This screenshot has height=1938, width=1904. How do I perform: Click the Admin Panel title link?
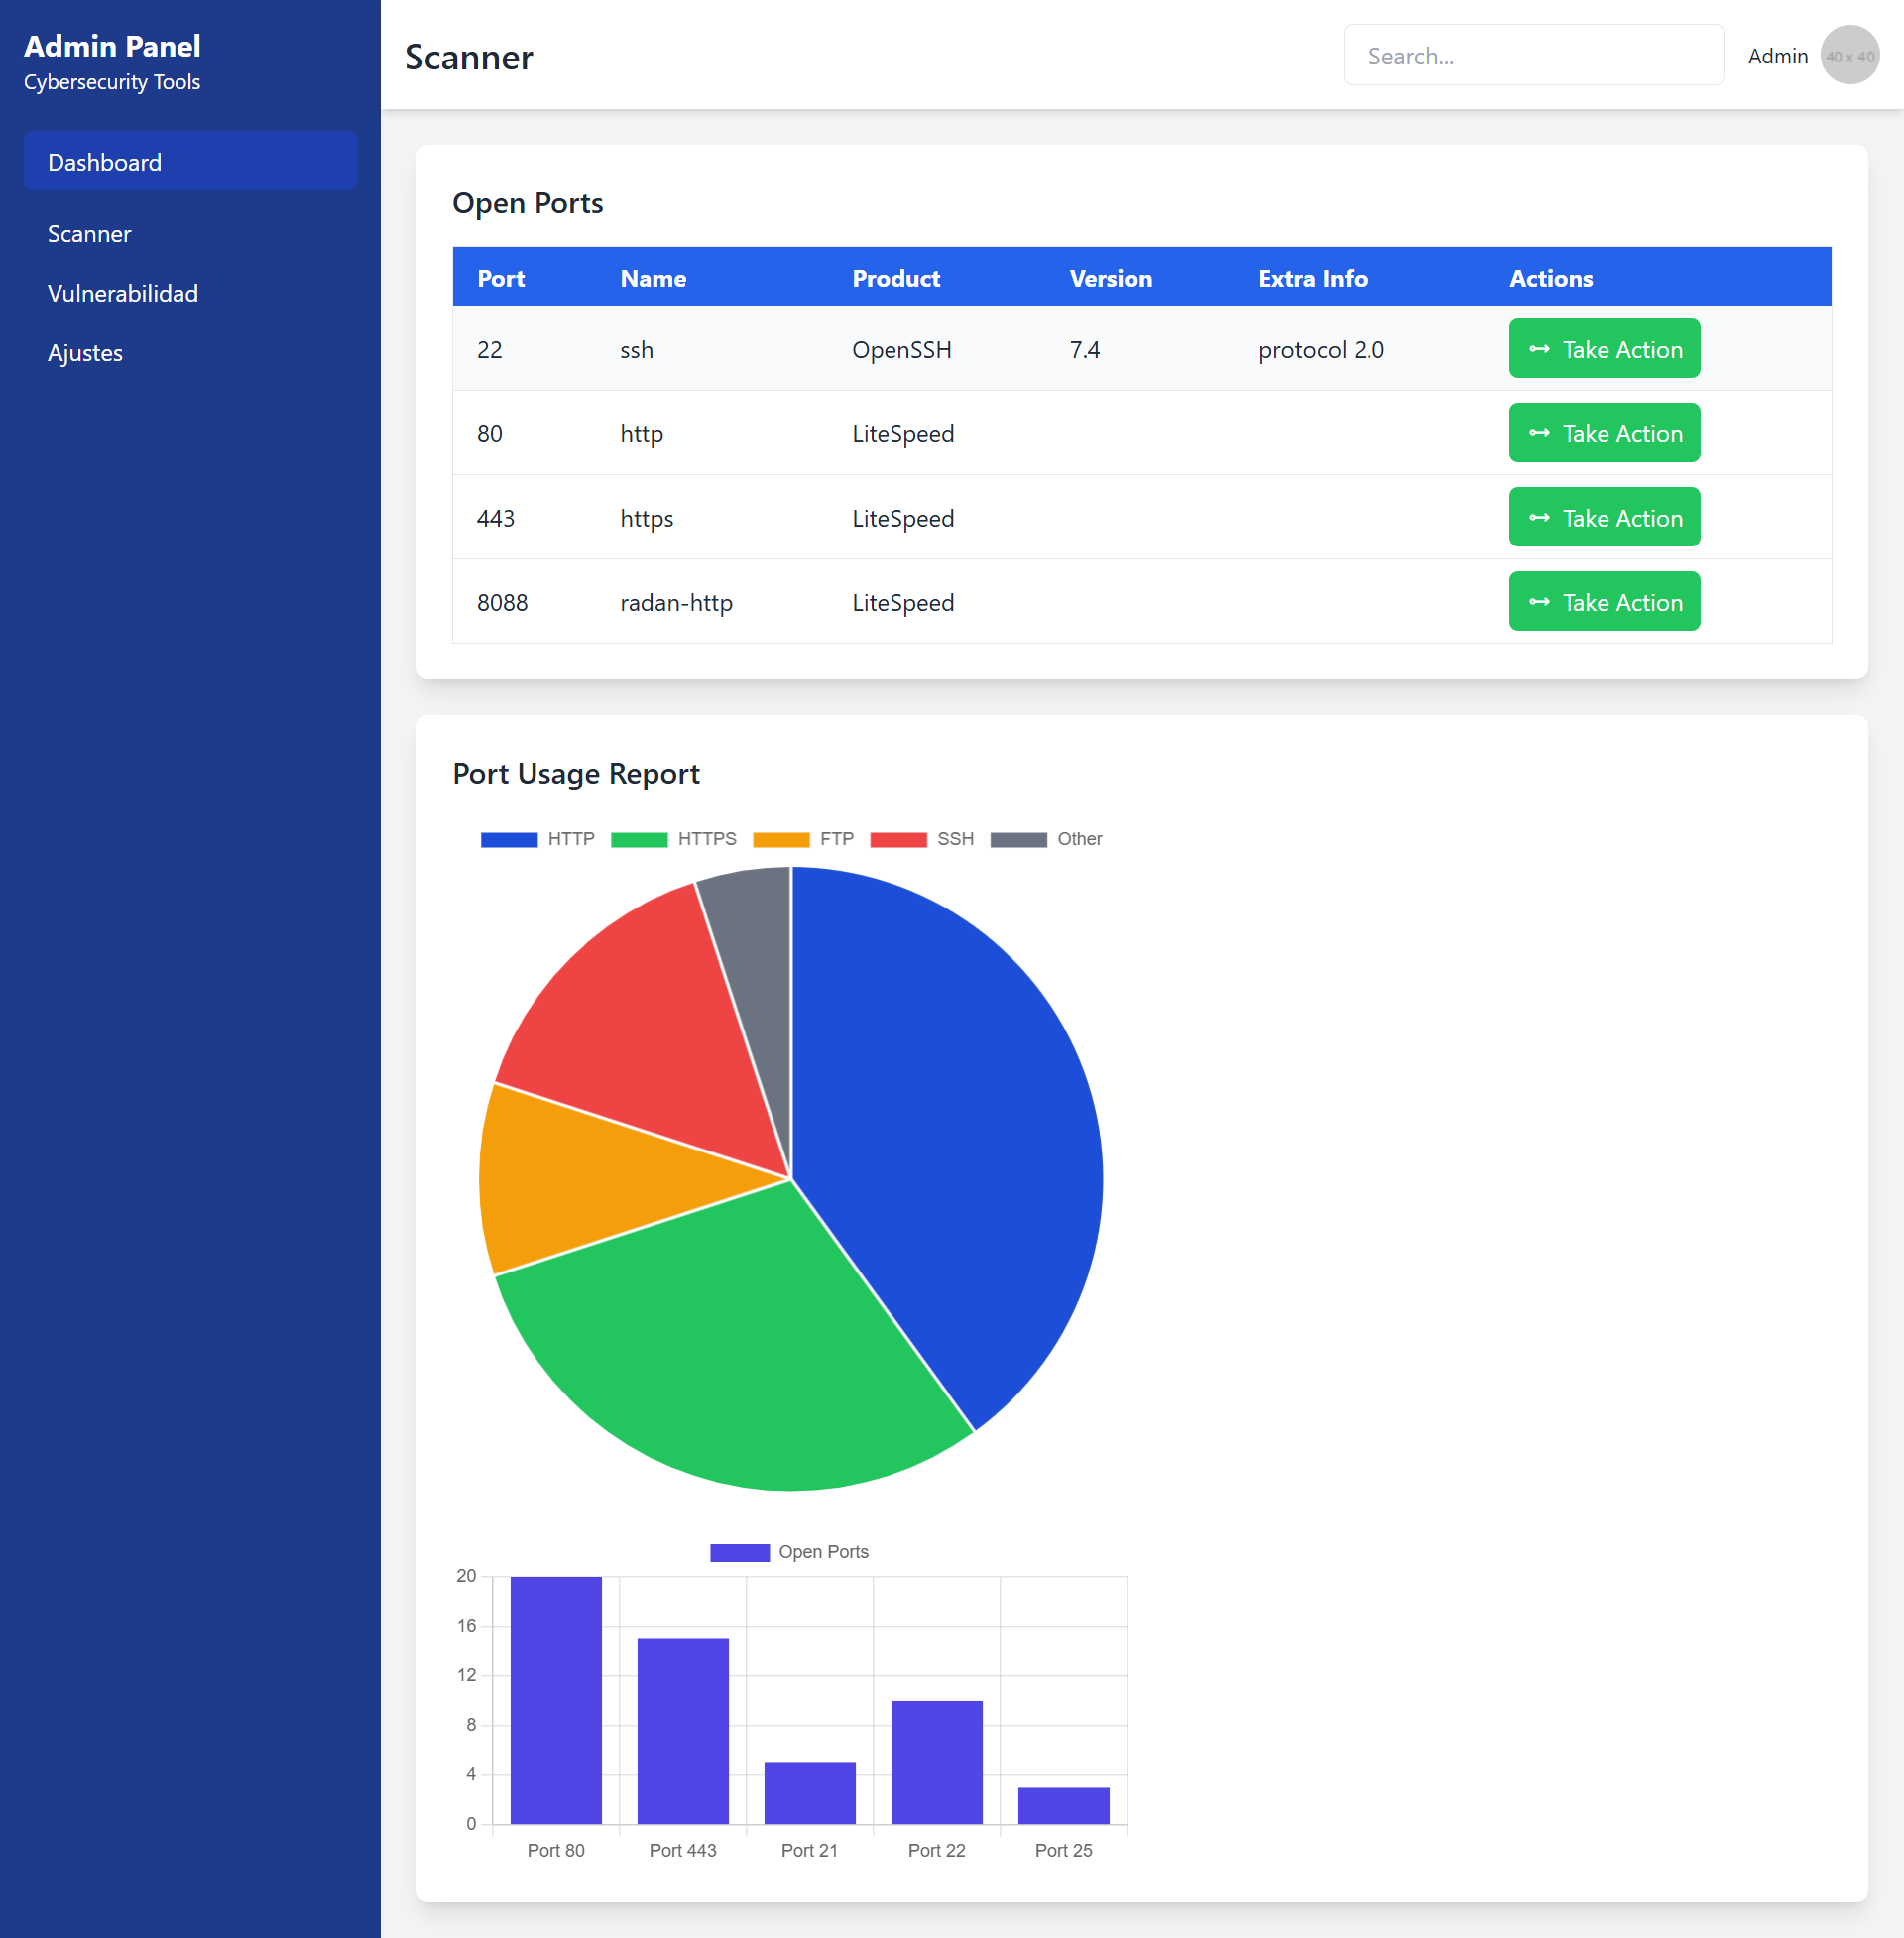pyautogui.click(x=112, y=46)
